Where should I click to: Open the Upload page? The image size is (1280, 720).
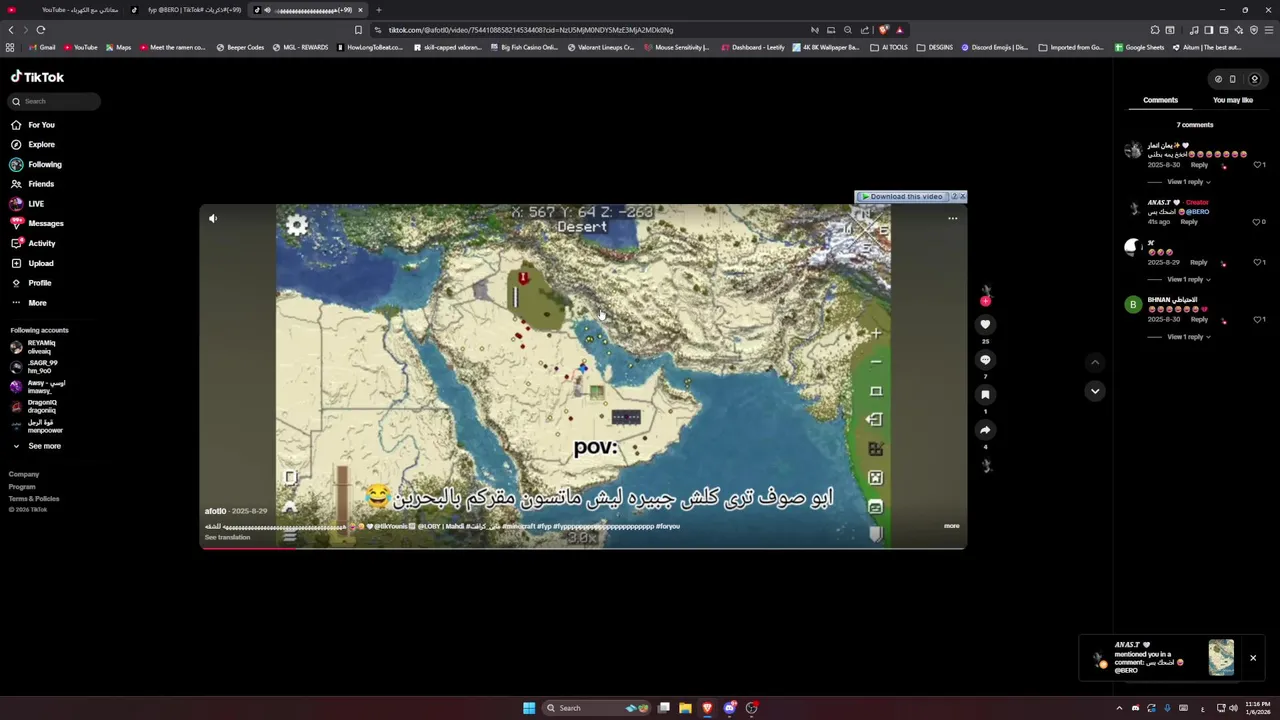[32, 263]
